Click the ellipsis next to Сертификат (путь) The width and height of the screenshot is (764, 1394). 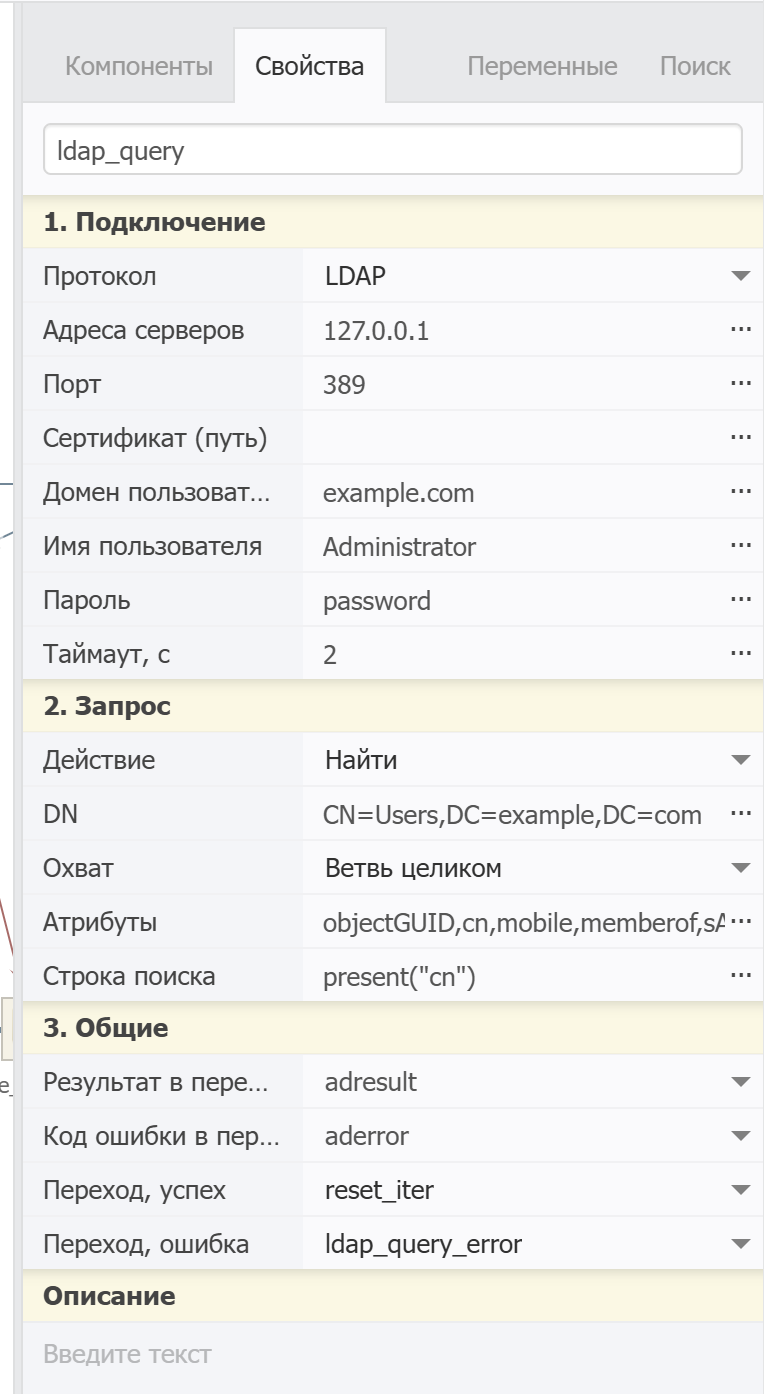click(x=740, y=438)
